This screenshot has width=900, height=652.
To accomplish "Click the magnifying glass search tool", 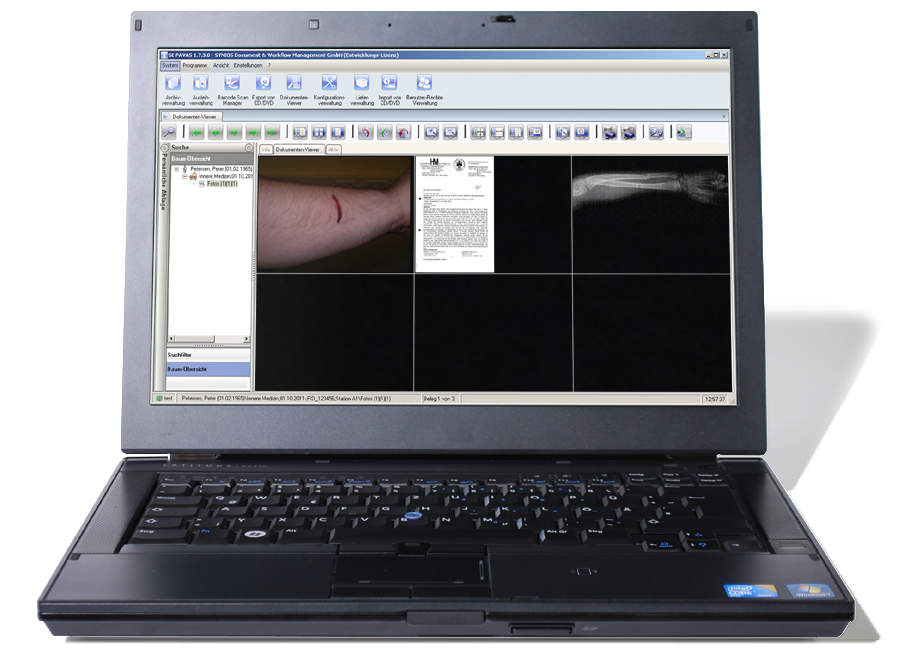I will 169,132.
